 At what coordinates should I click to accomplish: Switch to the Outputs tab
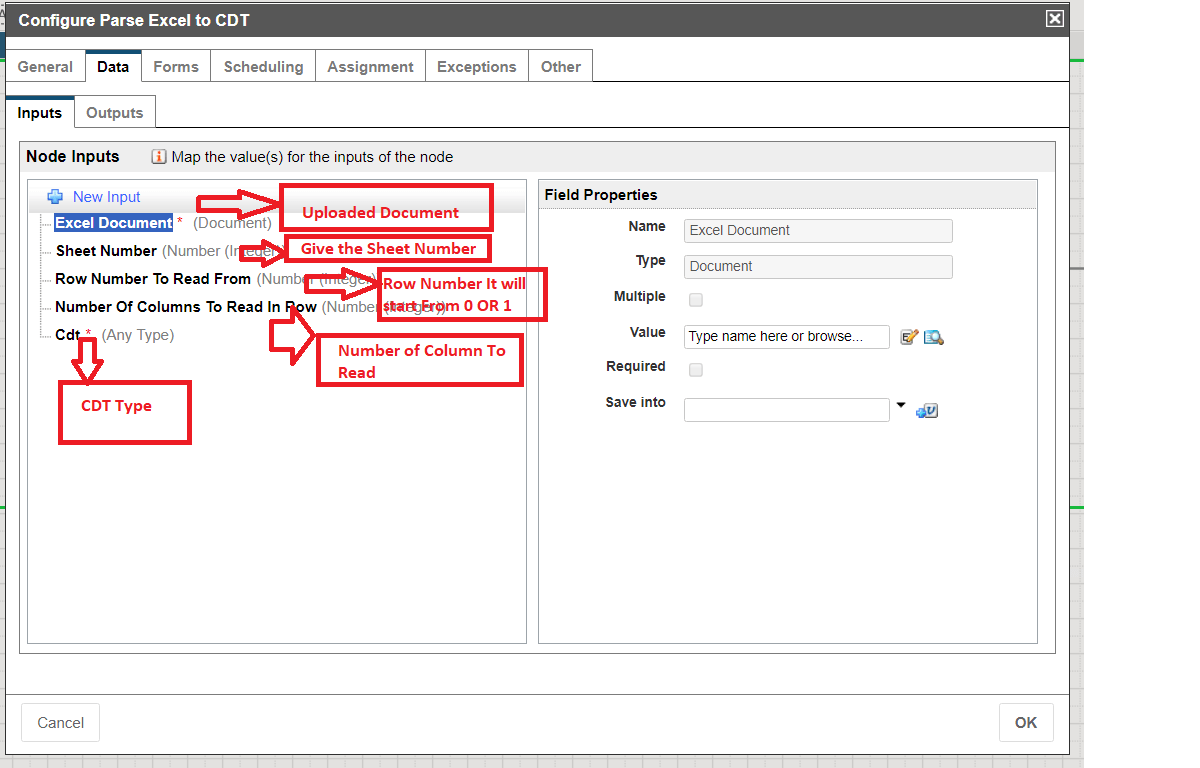[x=114, y=112]
